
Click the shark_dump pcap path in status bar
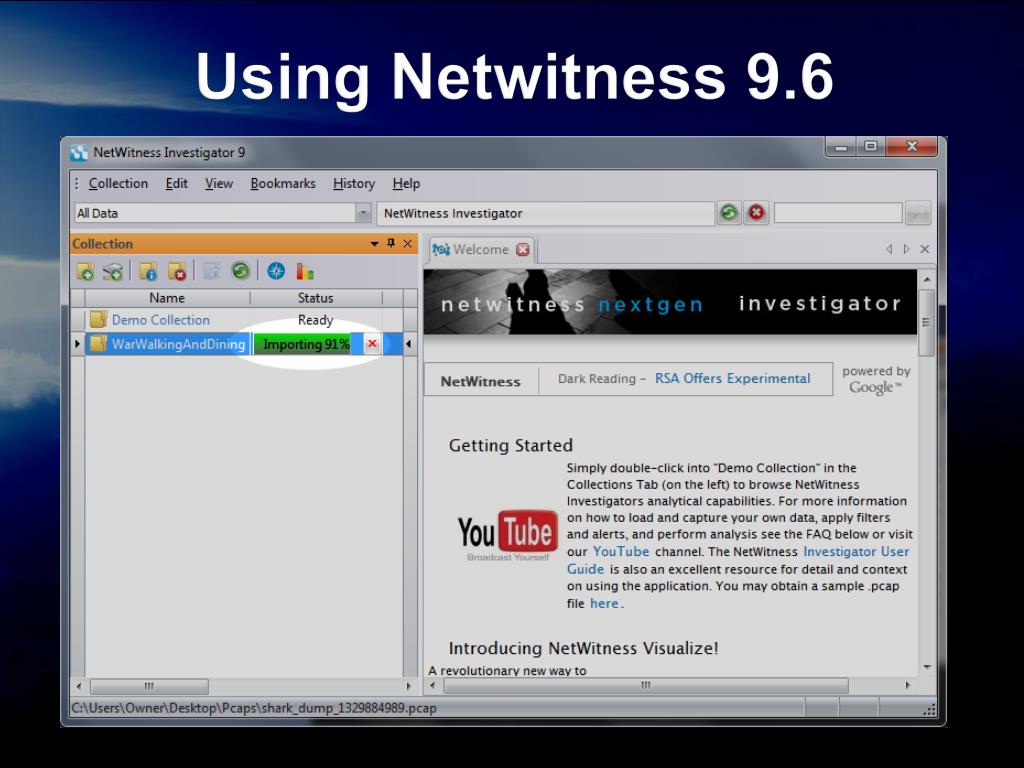[x=254, y=708]
